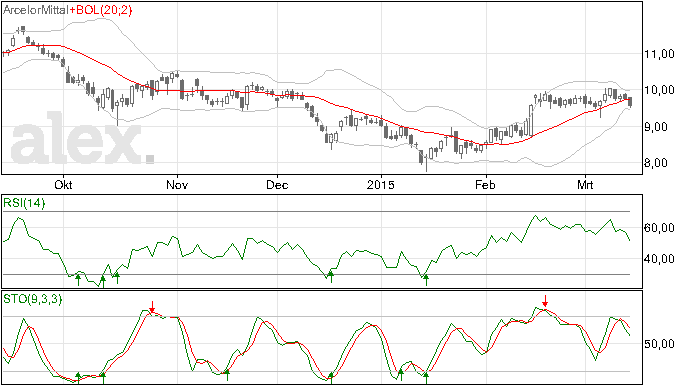Select the Feb label on time axis
Screen dimensions: 690x387
tap(485, 185)
